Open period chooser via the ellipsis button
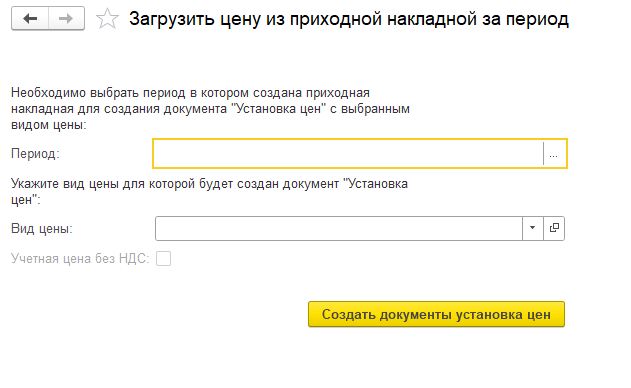The image size is (631, 388). pyautogui.click(x=554, y=153)
